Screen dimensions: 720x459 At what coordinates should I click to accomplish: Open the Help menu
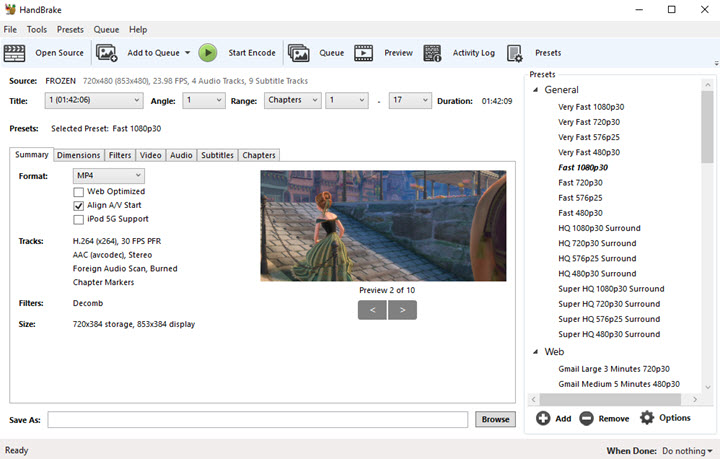click(x=138, y=29)
